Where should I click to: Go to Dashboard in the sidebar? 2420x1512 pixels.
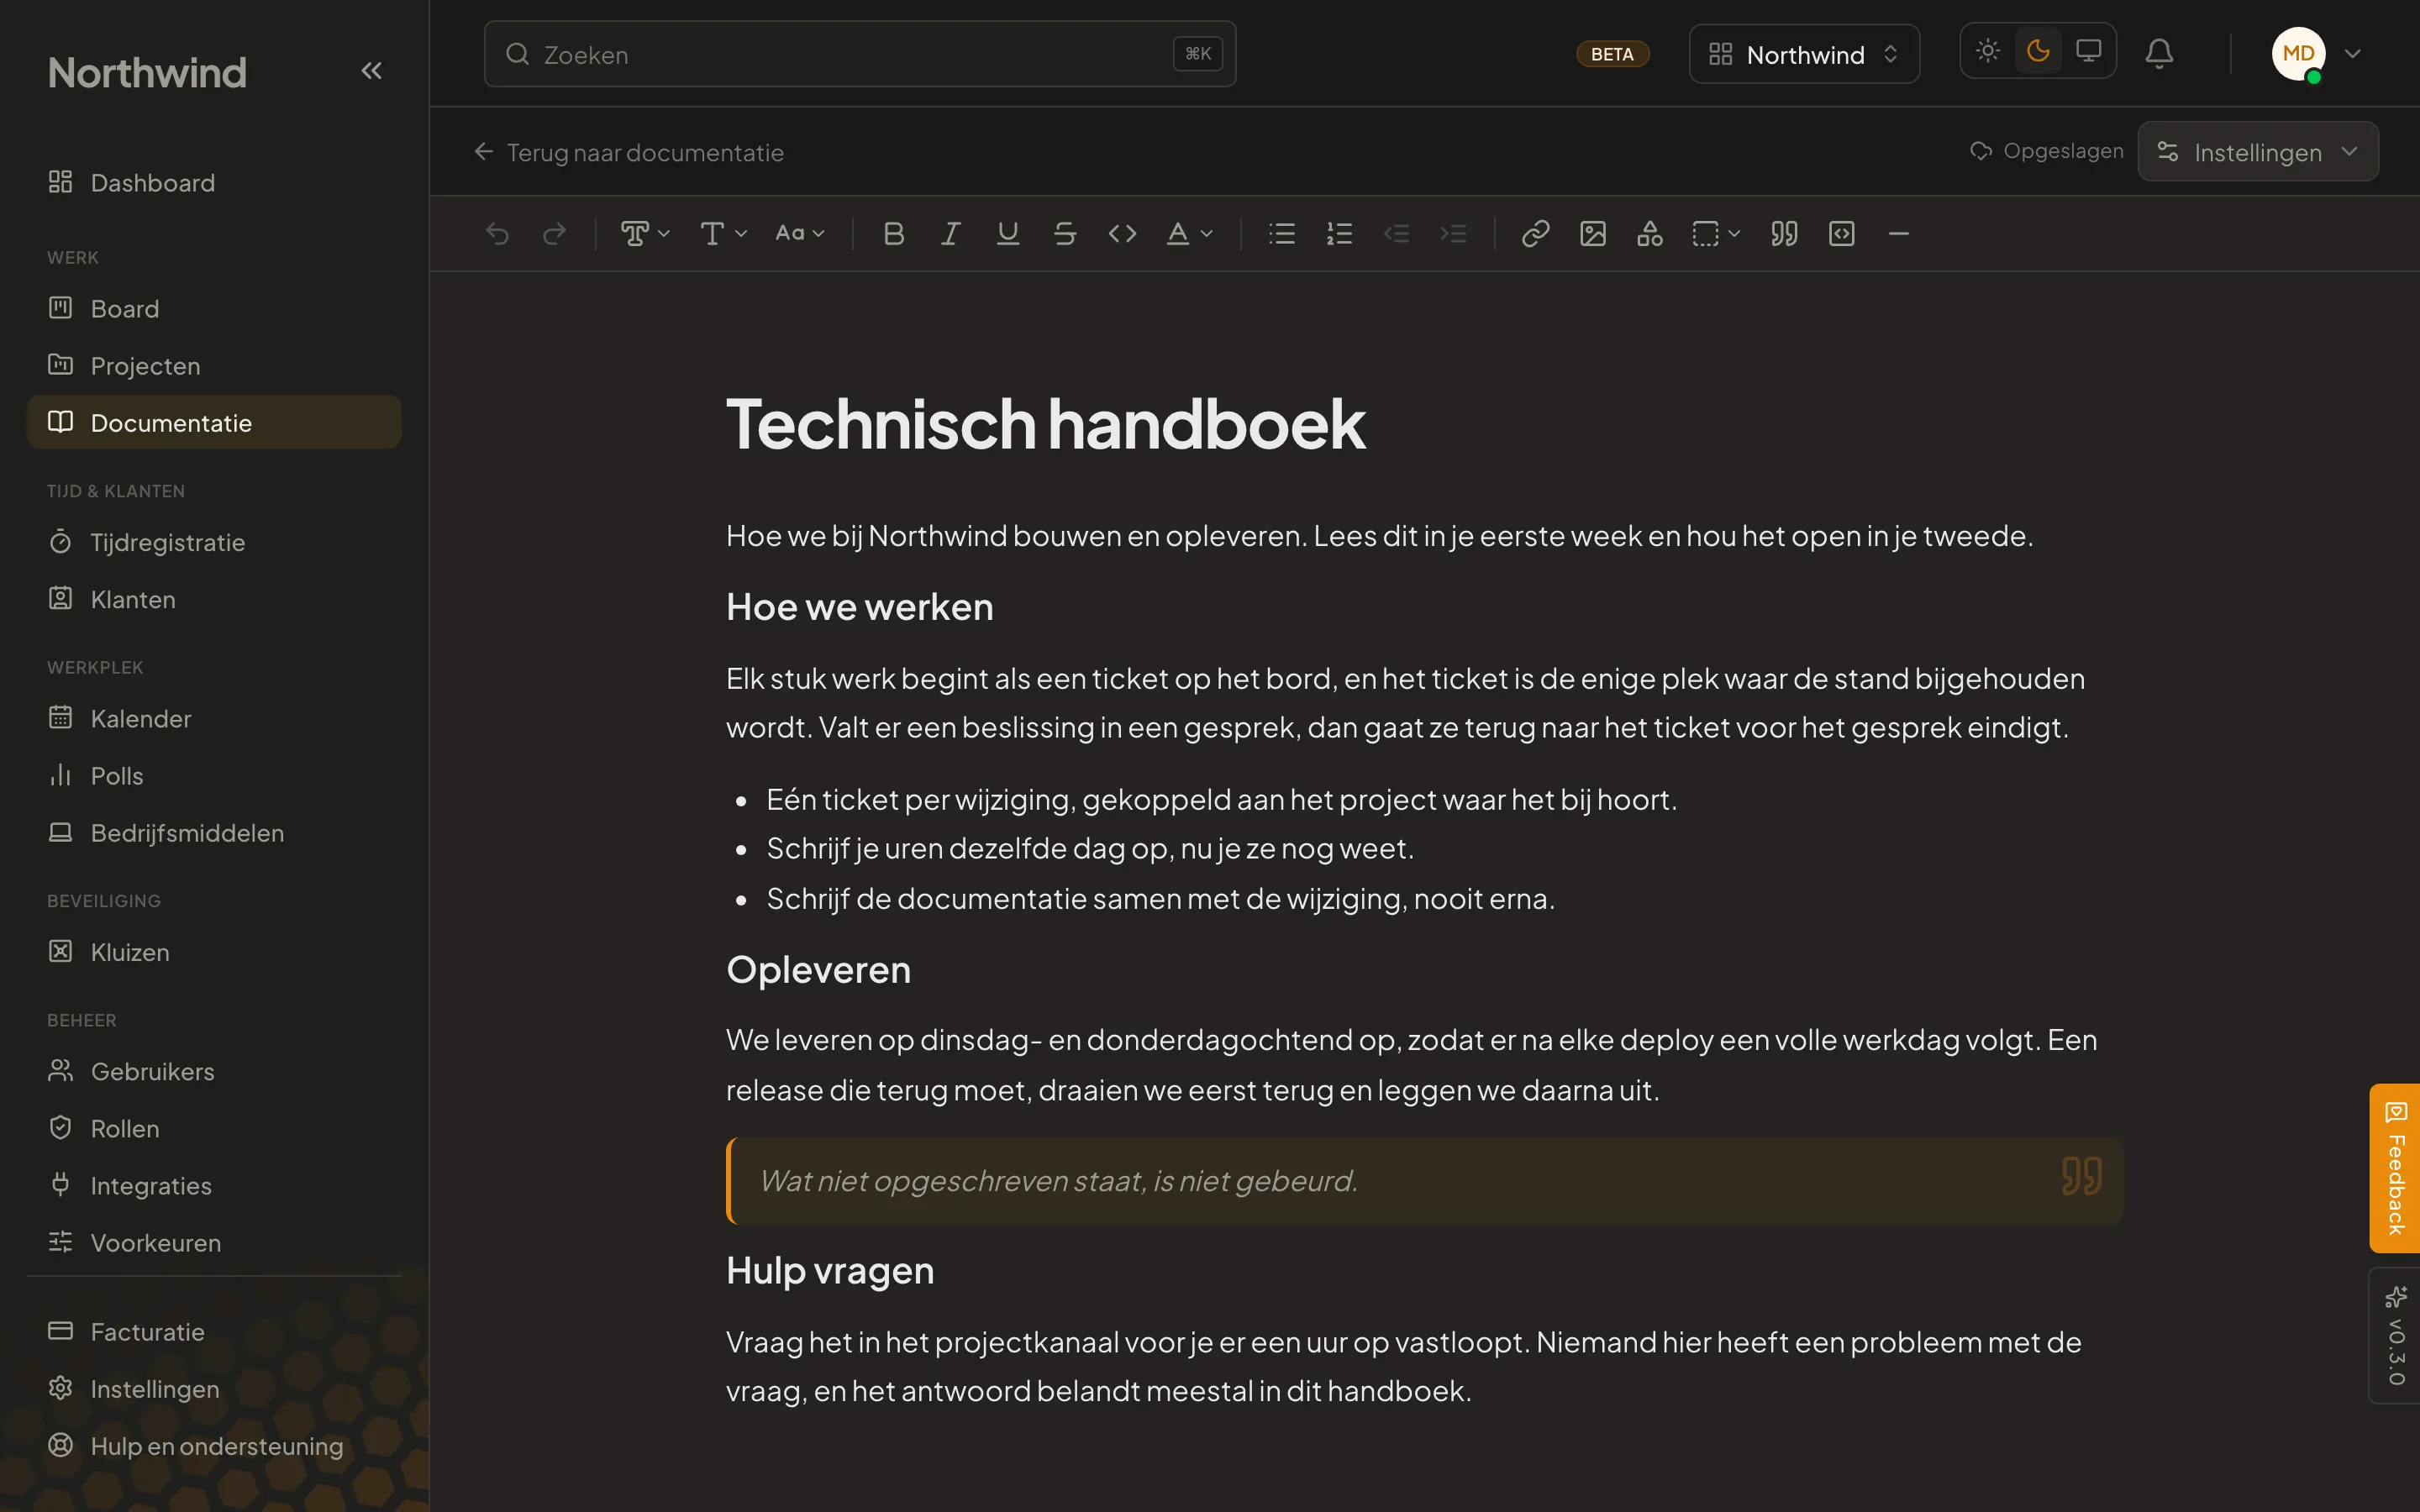pos(214,183)
